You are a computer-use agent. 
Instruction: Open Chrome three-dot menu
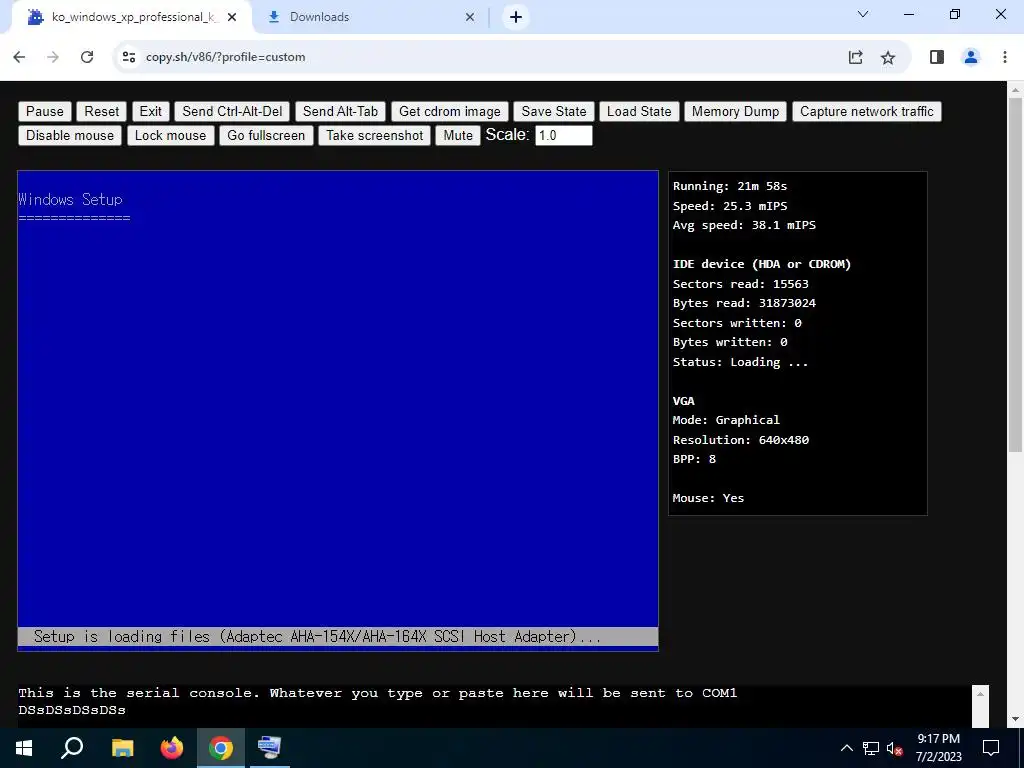point(1005,57)
